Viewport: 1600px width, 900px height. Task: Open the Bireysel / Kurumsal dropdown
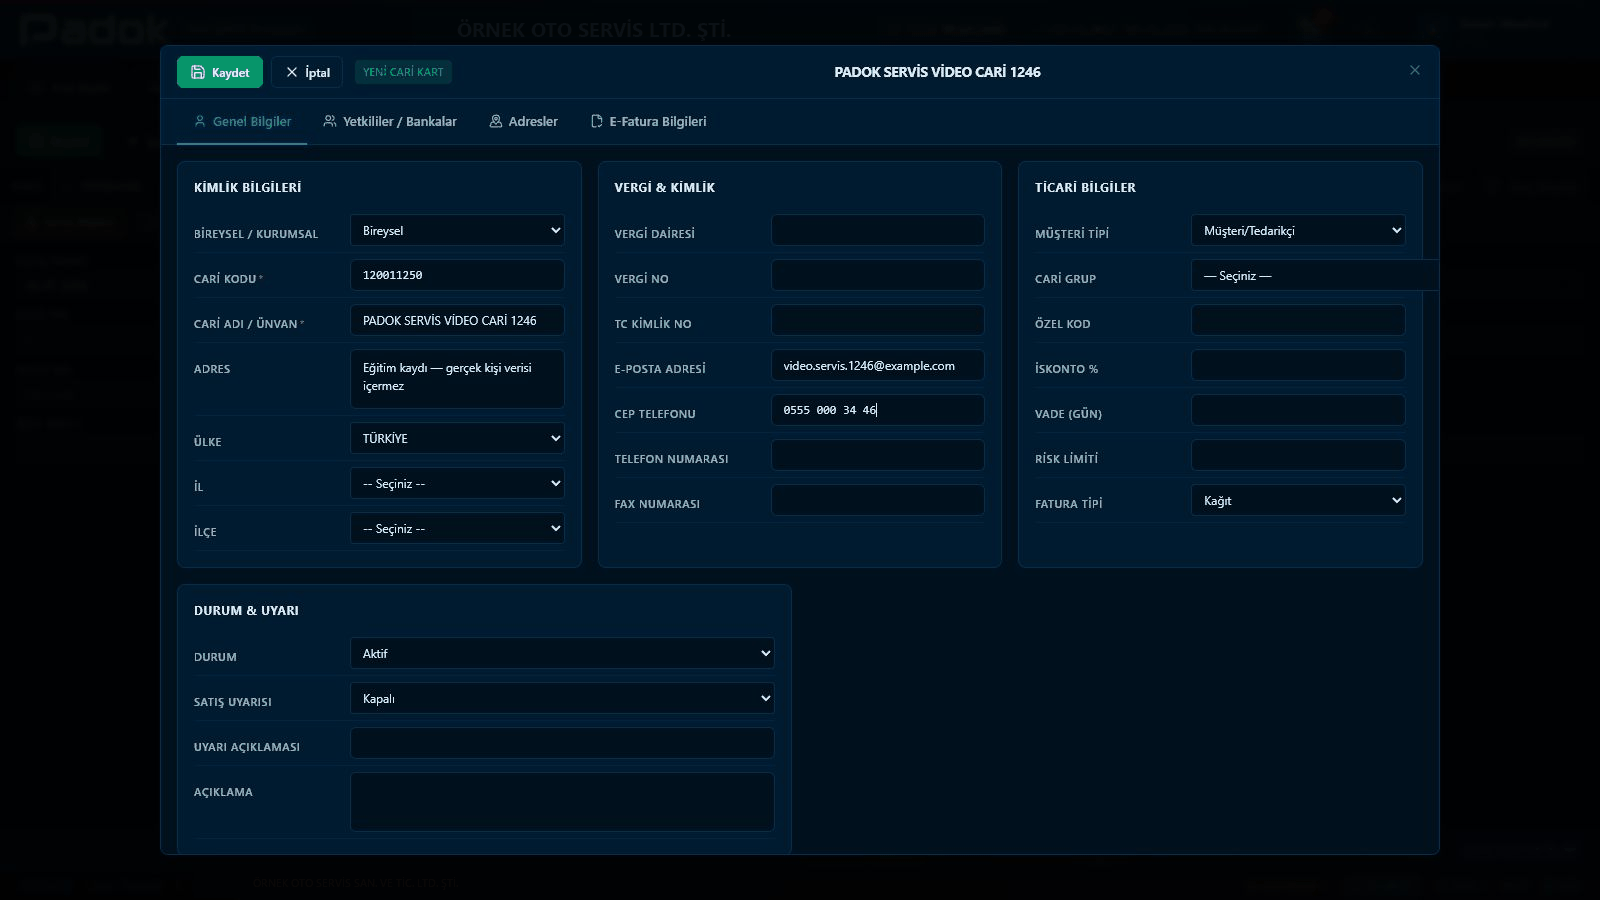point(457,230)
